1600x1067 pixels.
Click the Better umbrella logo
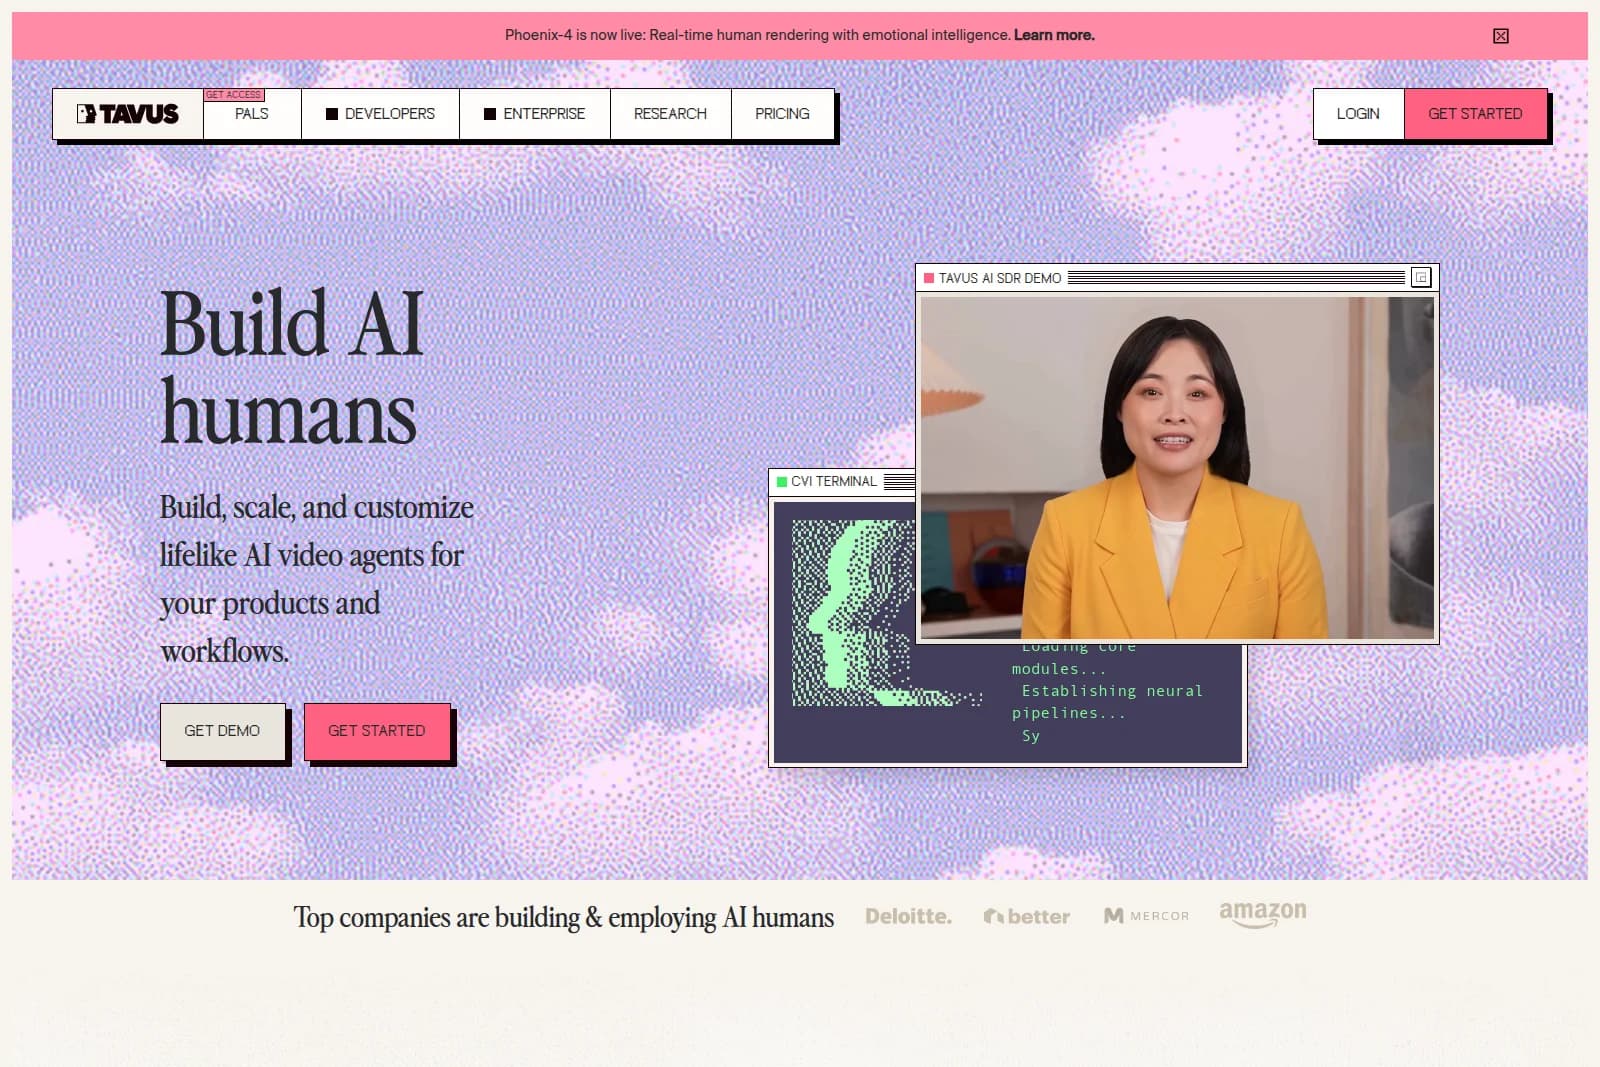(x=996, y=916)
